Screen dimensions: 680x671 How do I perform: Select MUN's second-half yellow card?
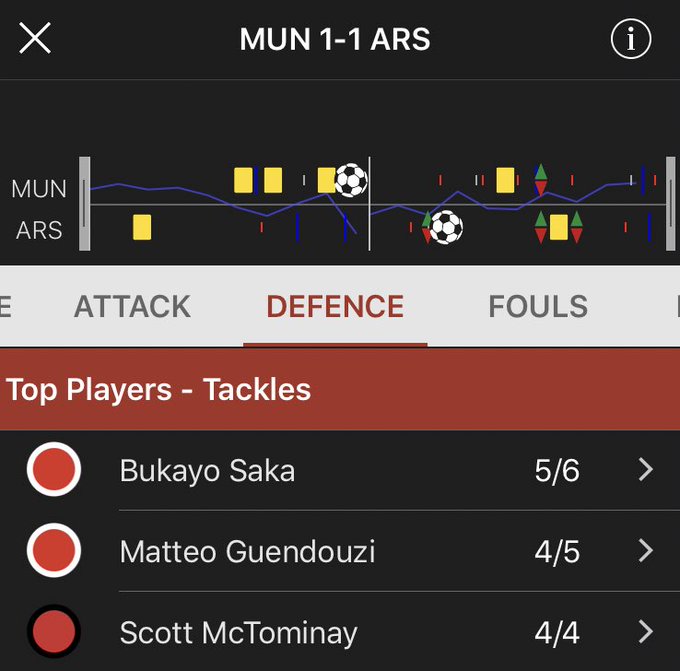pyautogui.click(x=505, y=180)
